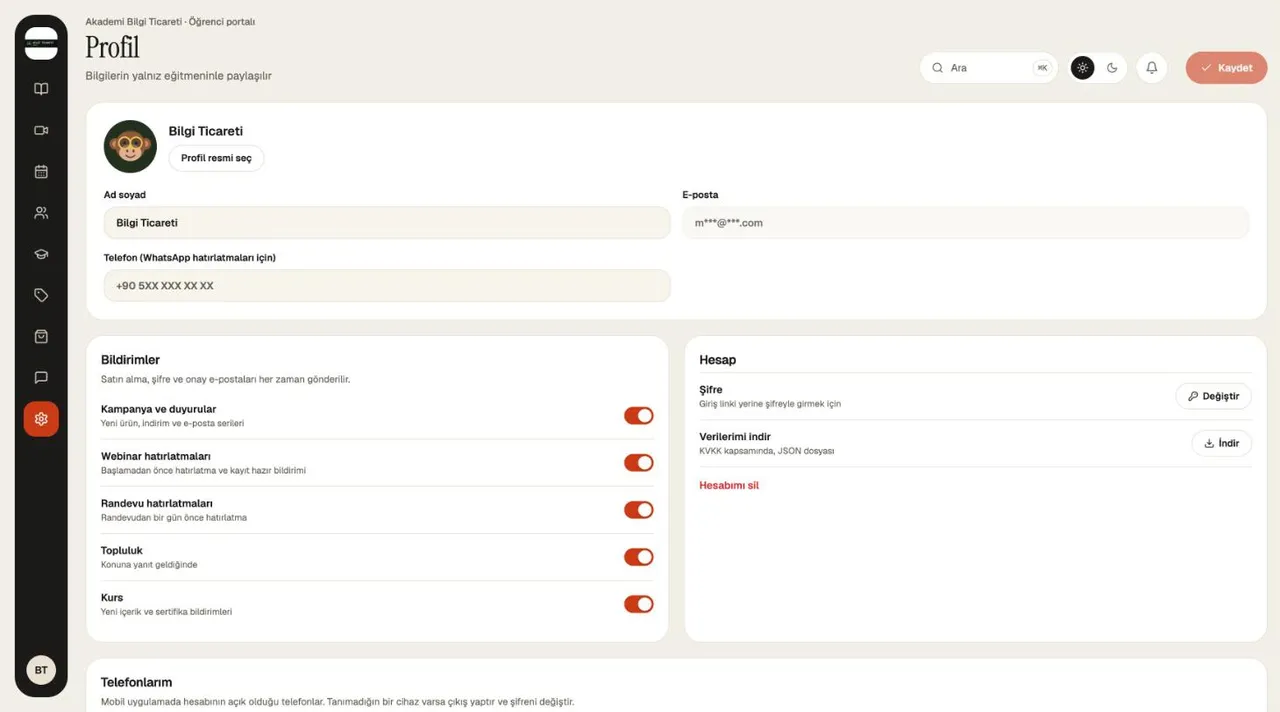Click the Profil page title
Viewport: 1280px width, 712px height.
[112, 47]
